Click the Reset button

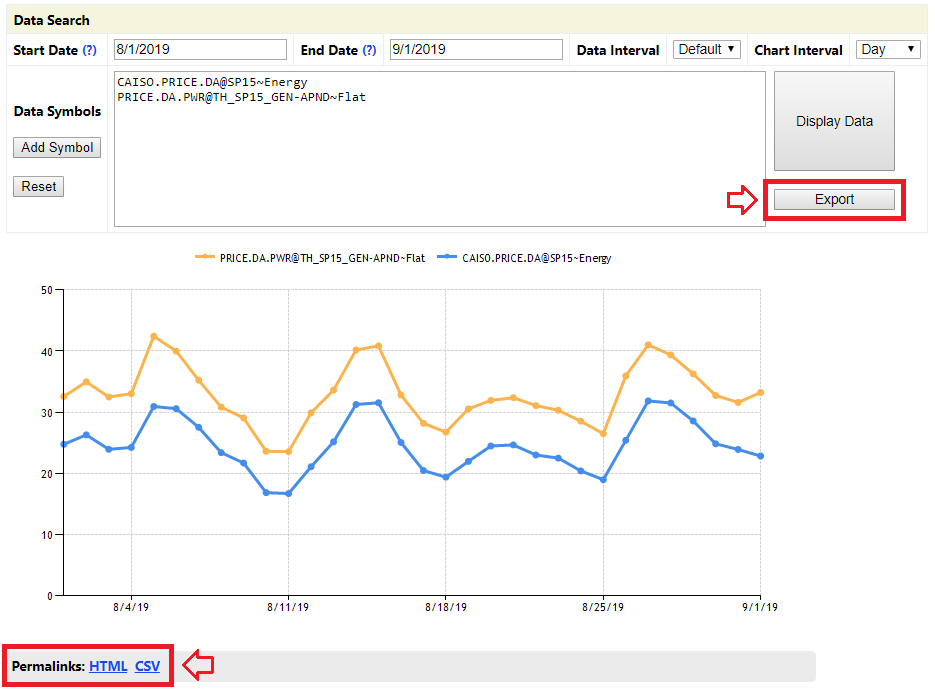(x=38, y=187)
